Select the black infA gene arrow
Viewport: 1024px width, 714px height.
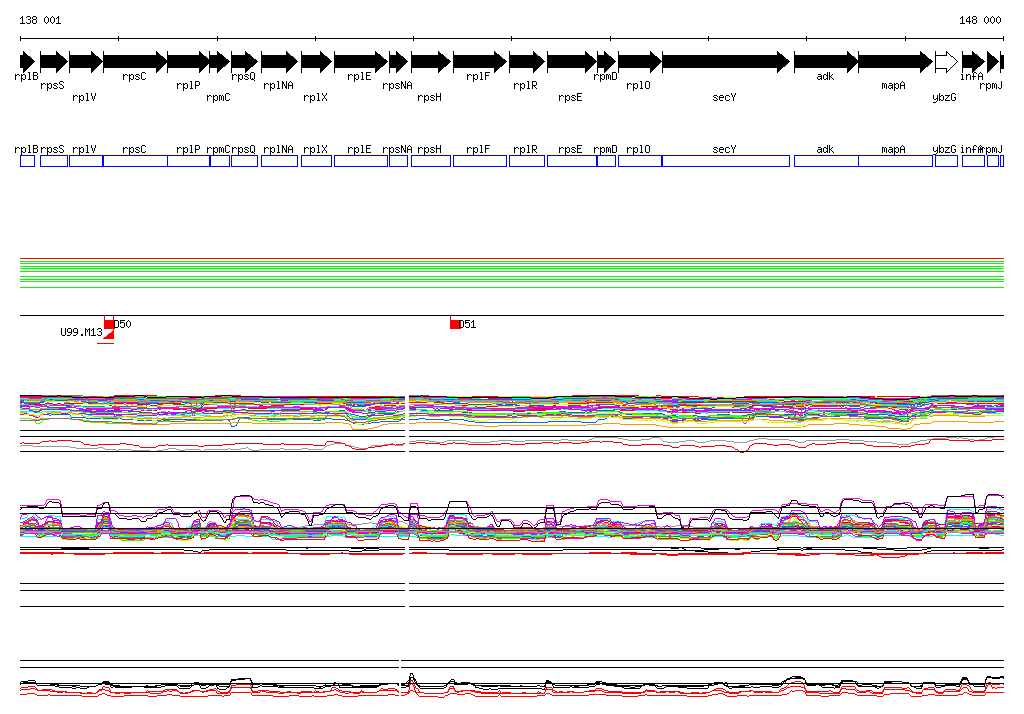click(x=974, y=62)
